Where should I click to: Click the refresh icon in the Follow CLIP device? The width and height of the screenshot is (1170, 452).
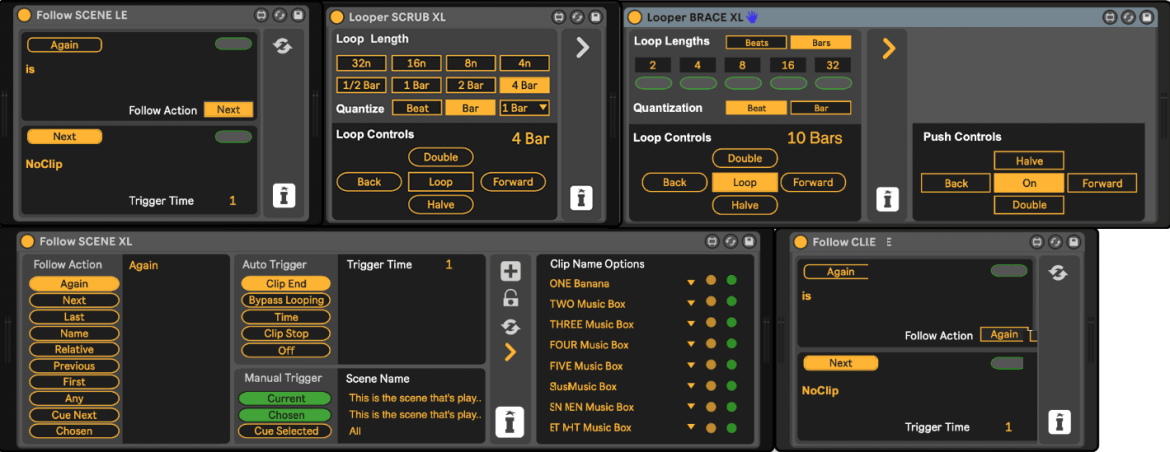pos(1057,273)
